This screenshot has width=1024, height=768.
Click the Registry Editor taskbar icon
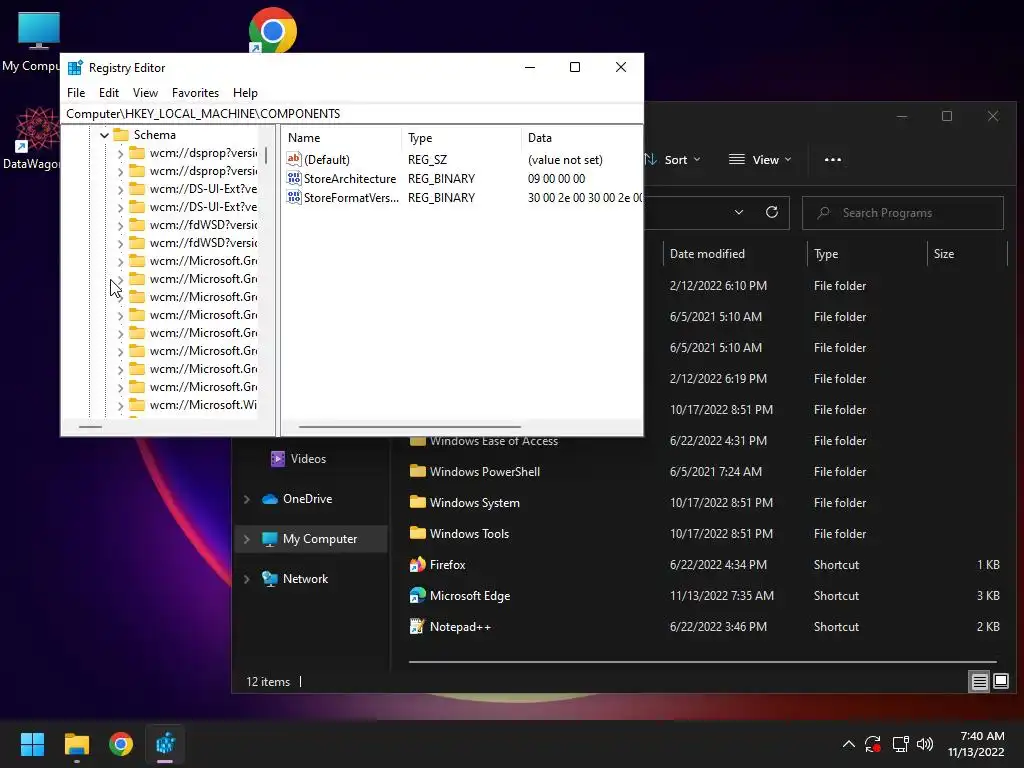point(165,744)
